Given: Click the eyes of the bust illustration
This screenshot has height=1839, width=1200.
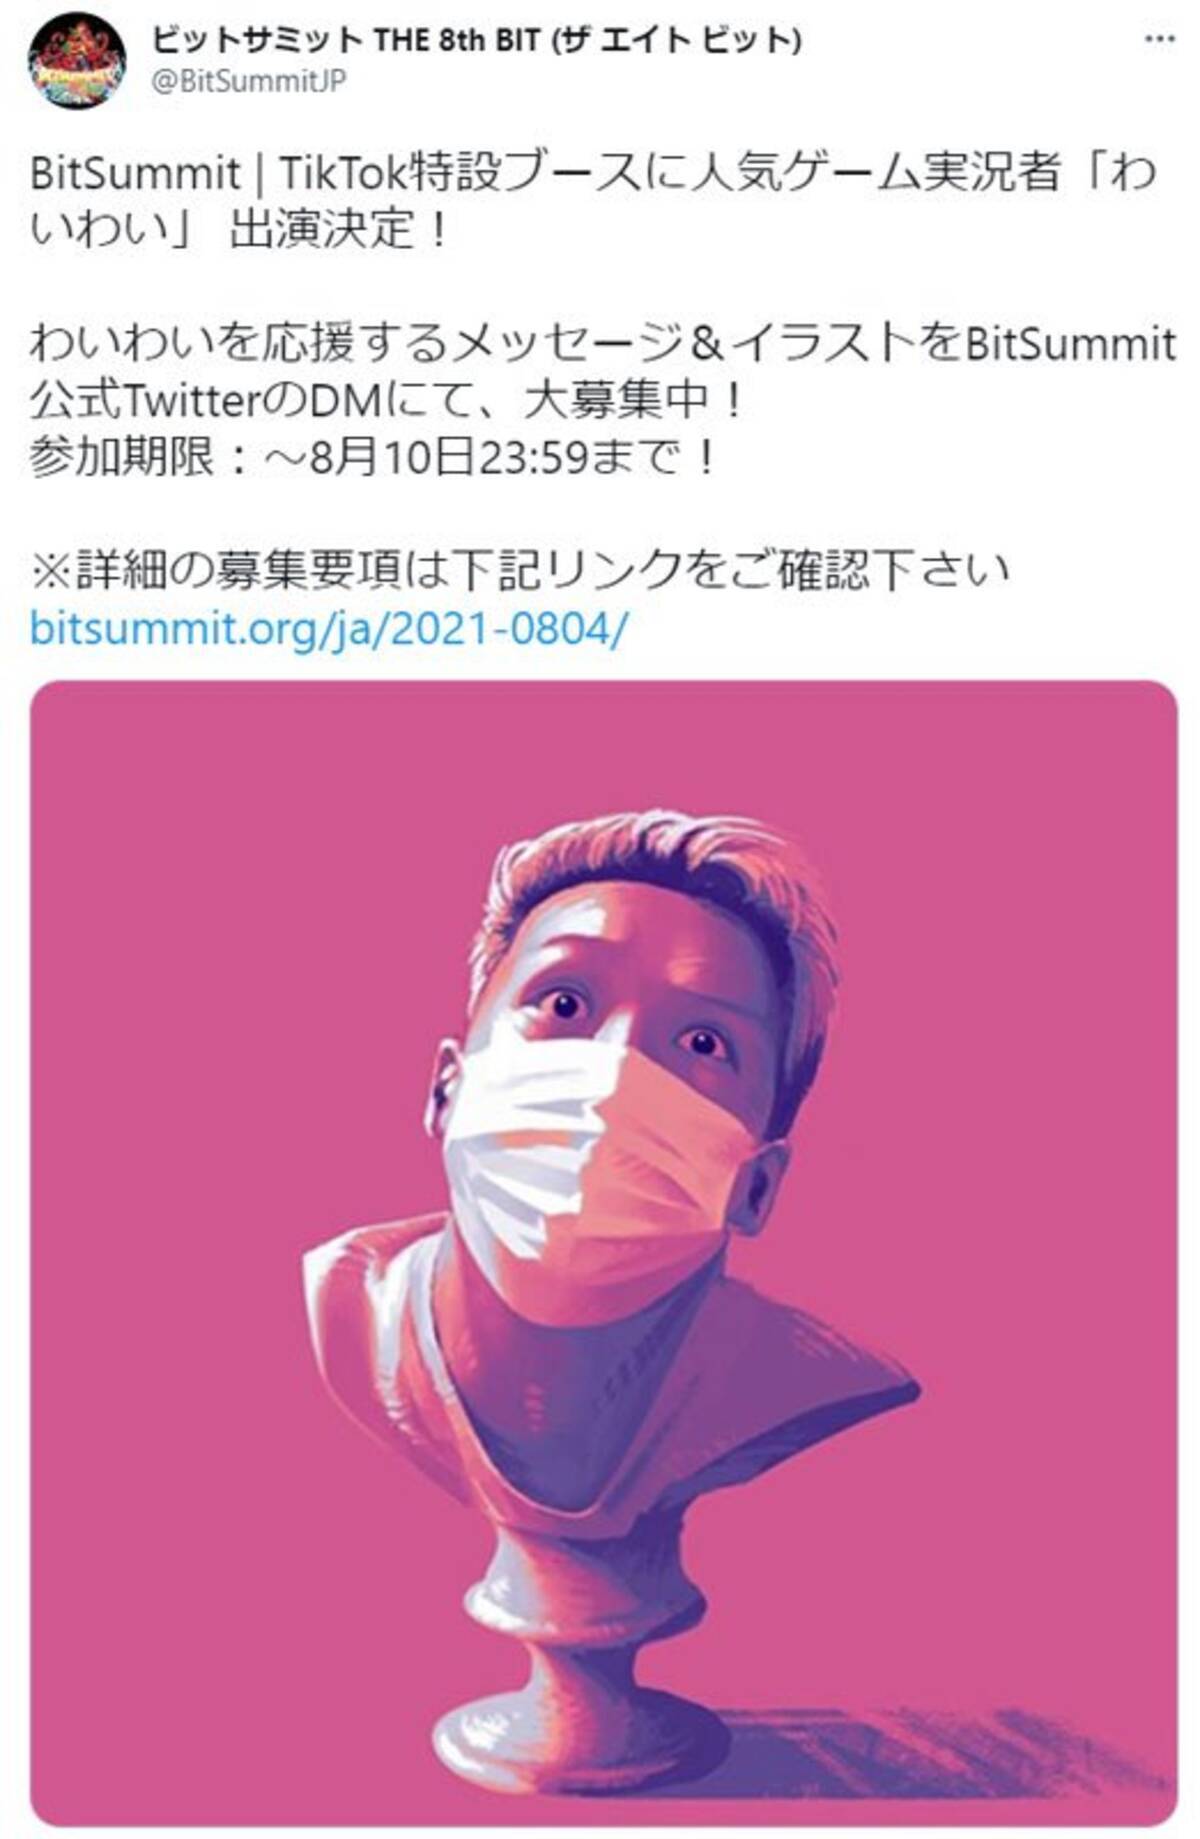Looking at the screenshot, I should pyautogui.click(x=635, y=1022).
